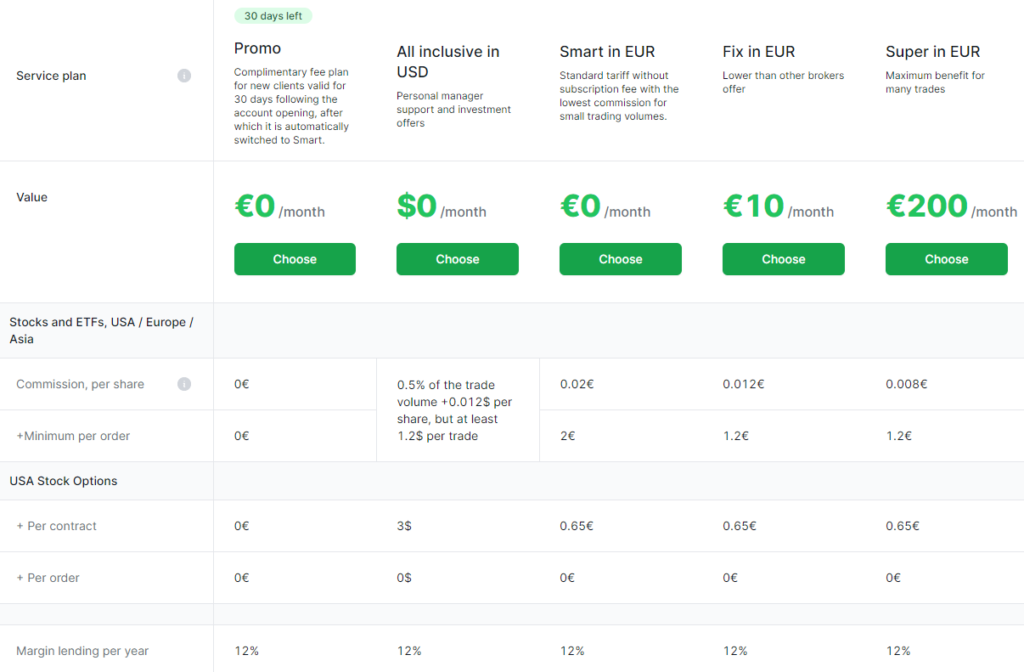This screenshot has width=1024, height=672.
Task: Choose the All inclusive in USD plan
Action: point(457,258)
